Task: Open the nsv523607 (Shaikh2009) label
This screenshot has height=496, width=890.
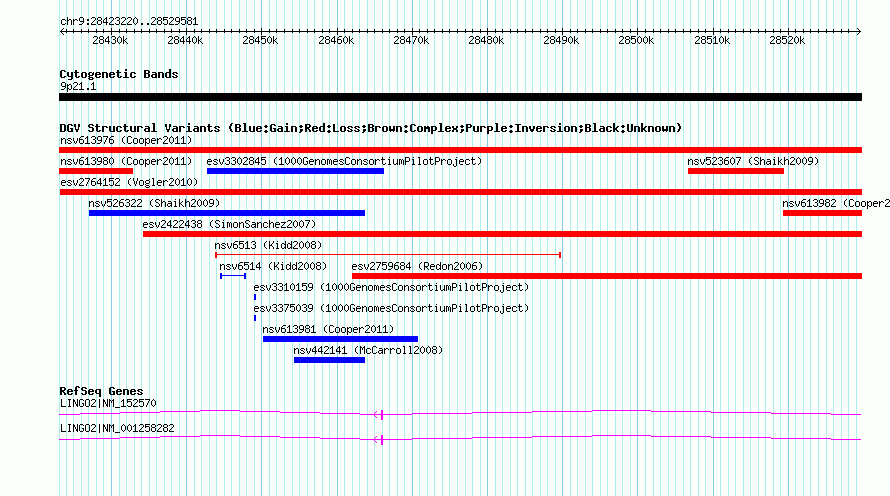Action: (x=753, y=161)
